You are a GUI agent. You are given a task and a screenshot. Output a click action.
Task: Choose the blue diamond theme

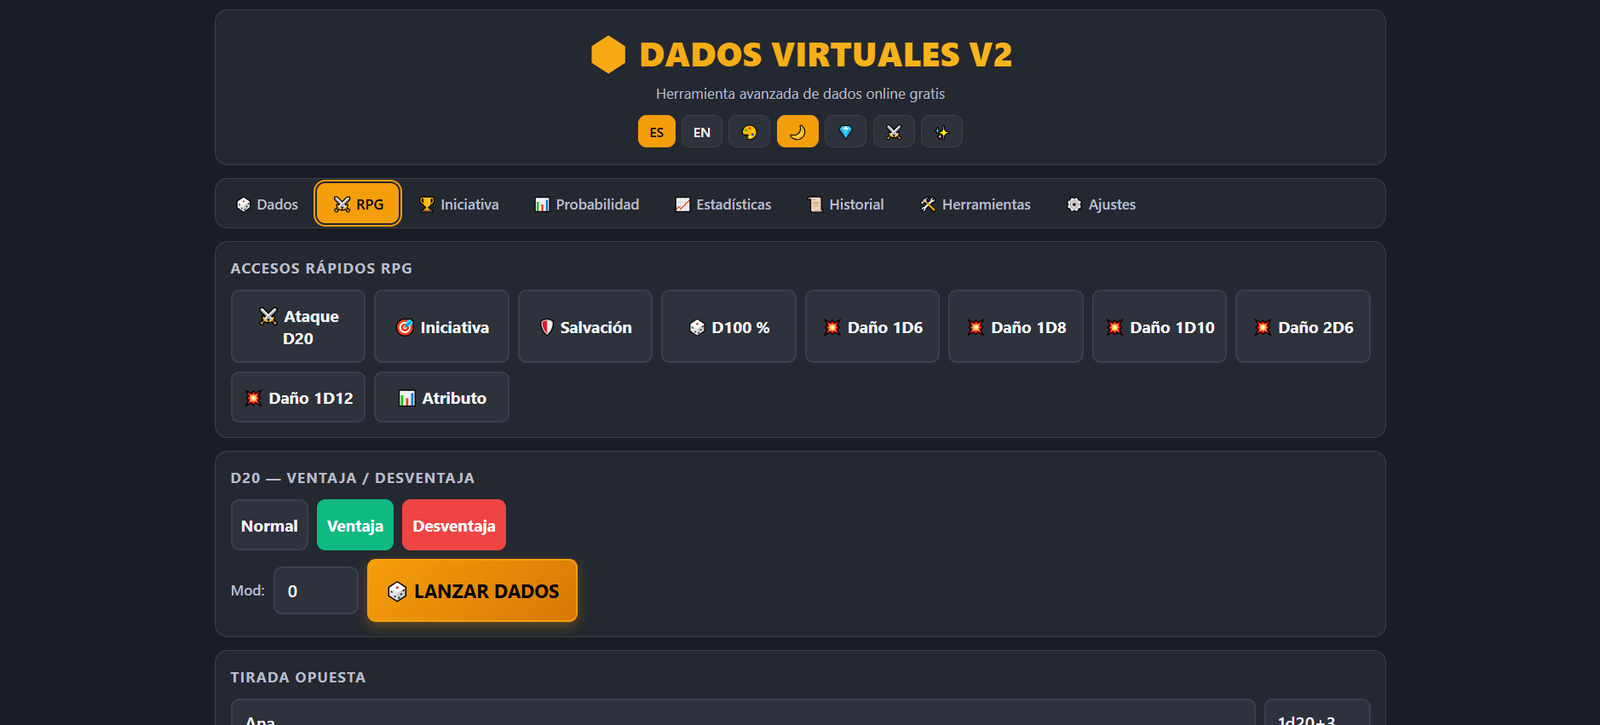point(846,132)
